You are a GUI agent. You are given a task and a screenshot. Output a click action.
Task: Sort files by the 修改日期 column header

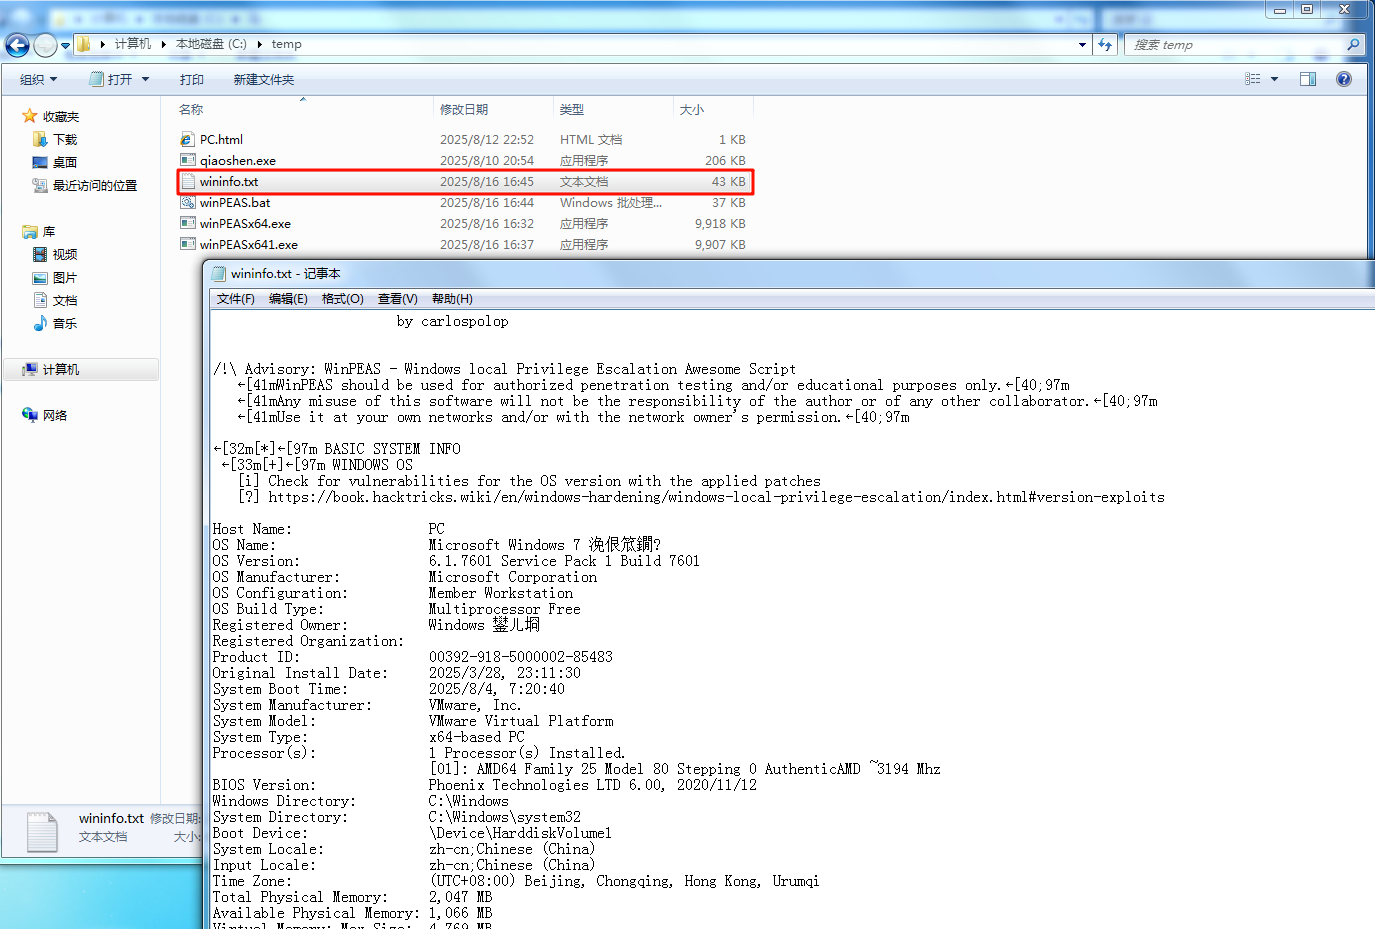tap(464, 110)
